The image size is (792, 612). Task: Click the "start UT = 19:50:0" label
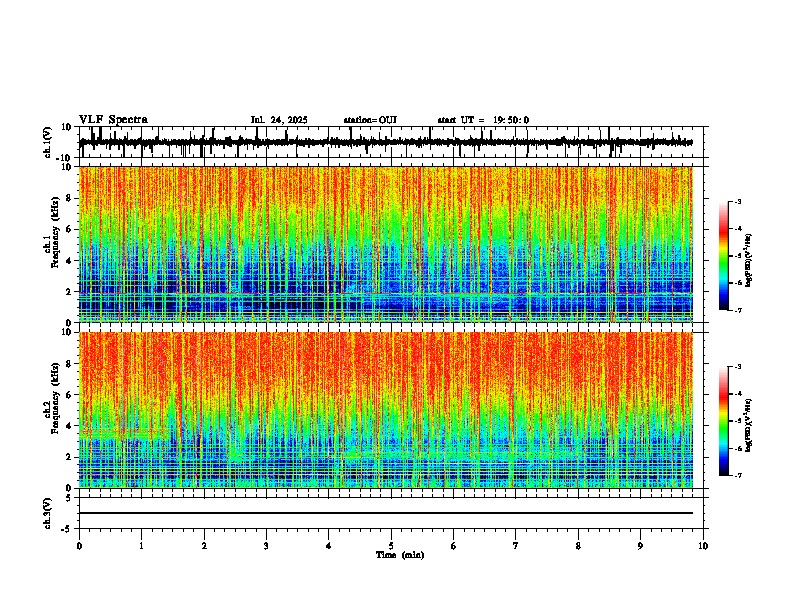[x=483, y=120]
